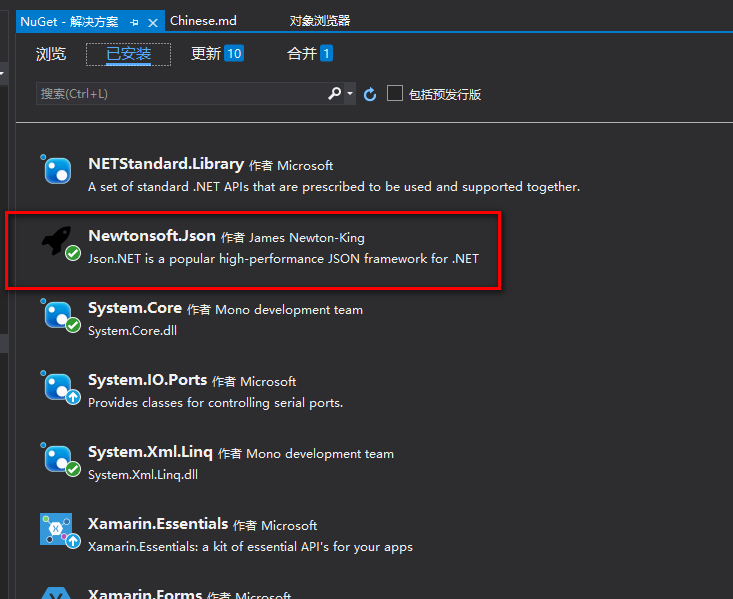Click the refresh packages icon
The height and width of the screenshot is (599, 733).
pyautogui.click(x=370, y=94)
